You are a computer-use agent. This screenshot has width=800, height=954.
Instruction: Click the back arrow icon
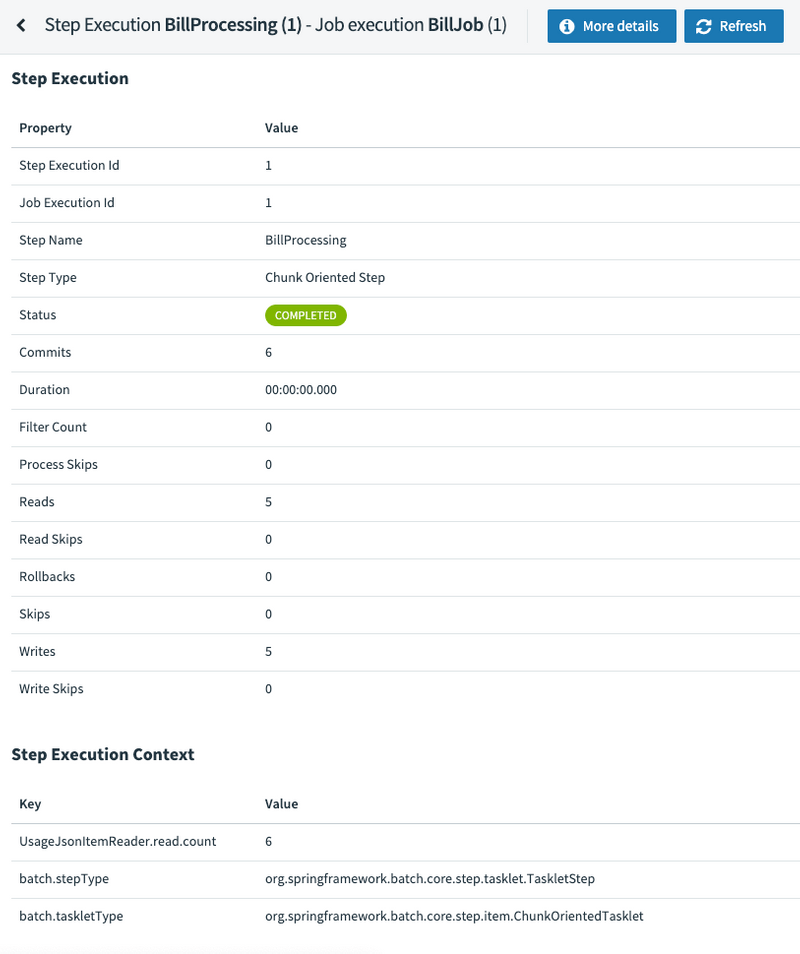pyautogui.click(x=21, y=26)
